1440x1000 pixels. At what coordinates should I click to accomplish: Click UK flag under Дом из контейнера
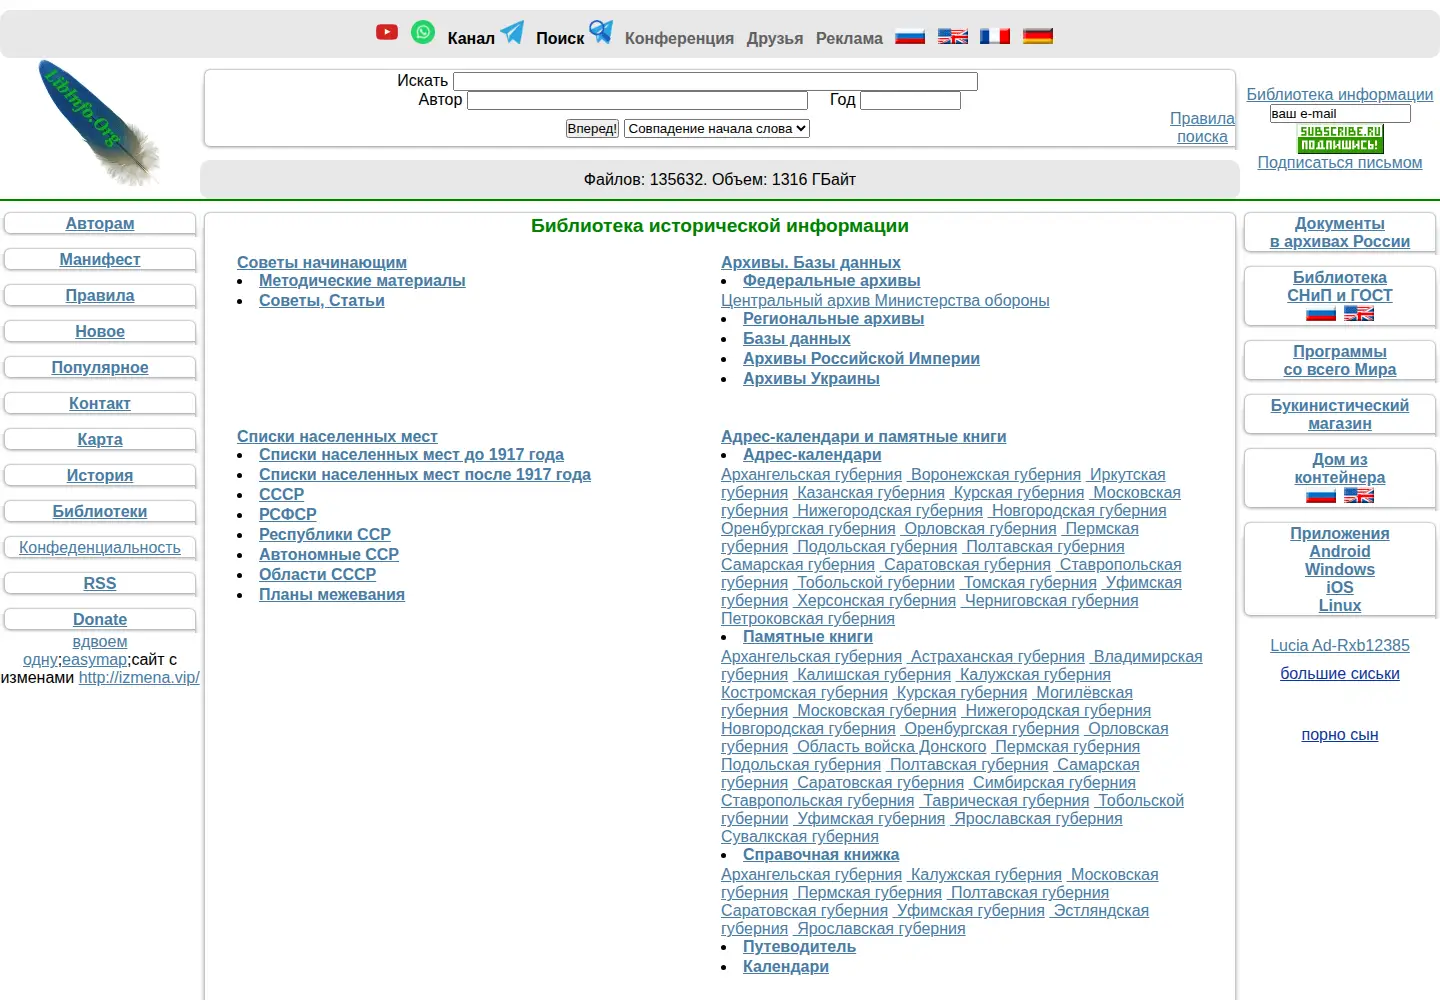(x=1359, y=496)
